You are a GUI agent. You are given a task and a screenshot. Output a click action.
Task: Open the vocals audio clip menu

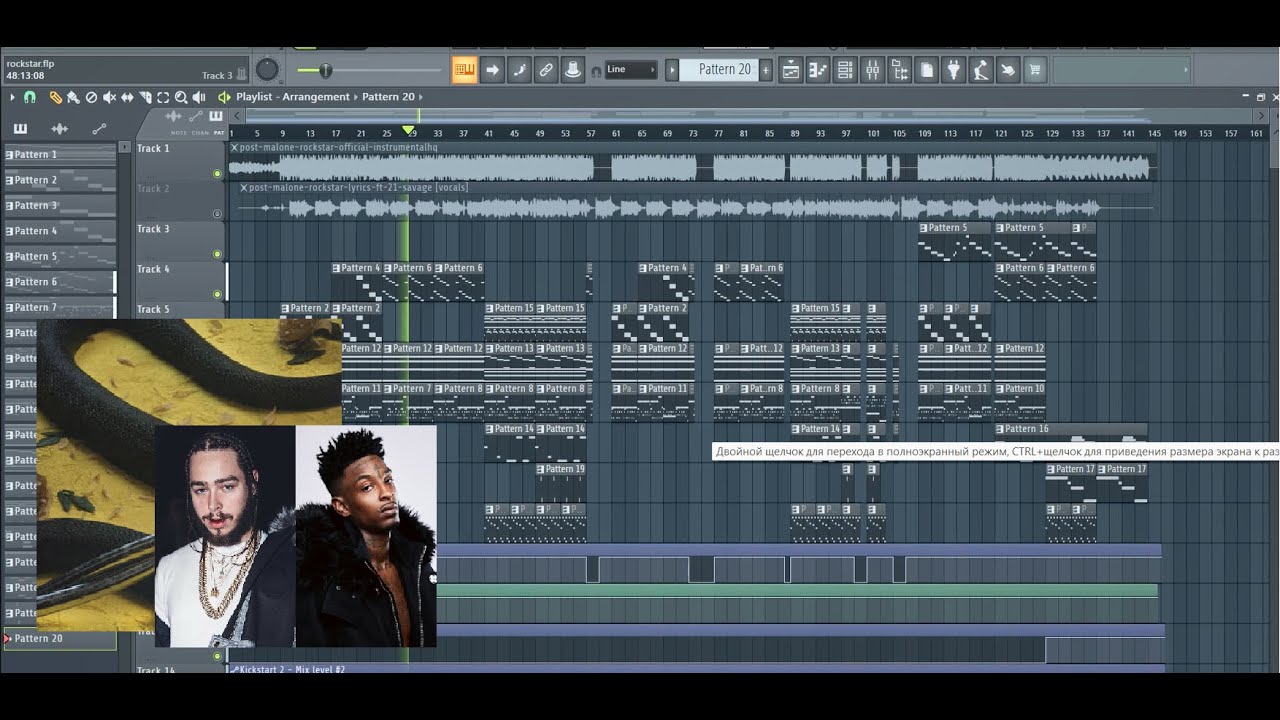pyautogui.click(x=244, y=187)
